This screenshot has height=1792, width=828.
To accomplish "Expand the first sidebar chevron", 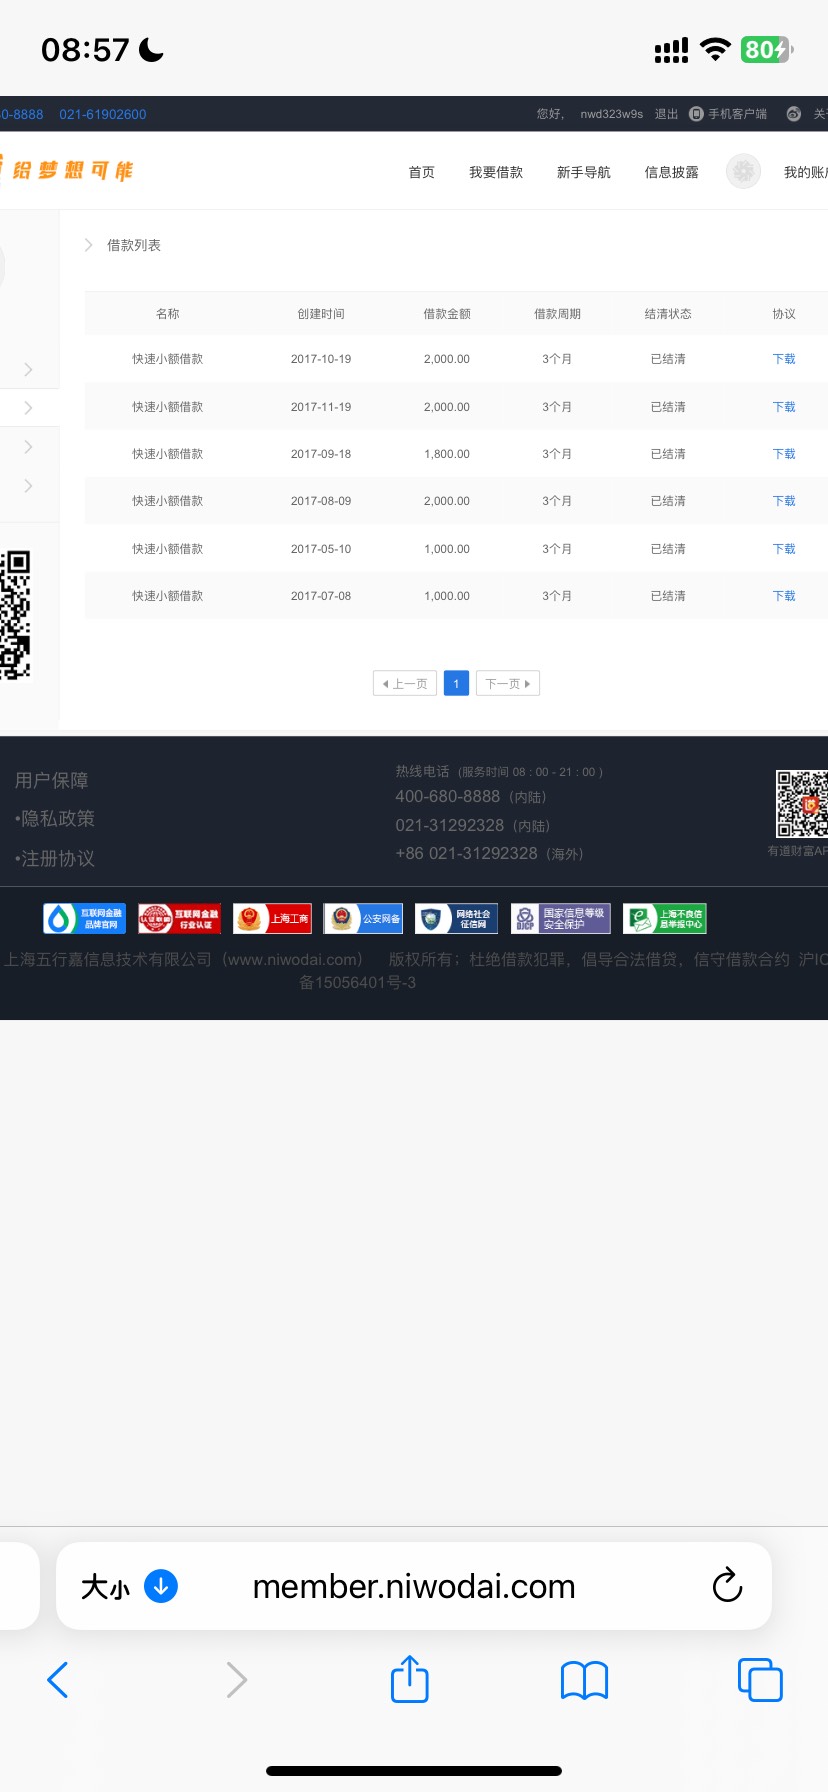I will [x=28, y=369].
